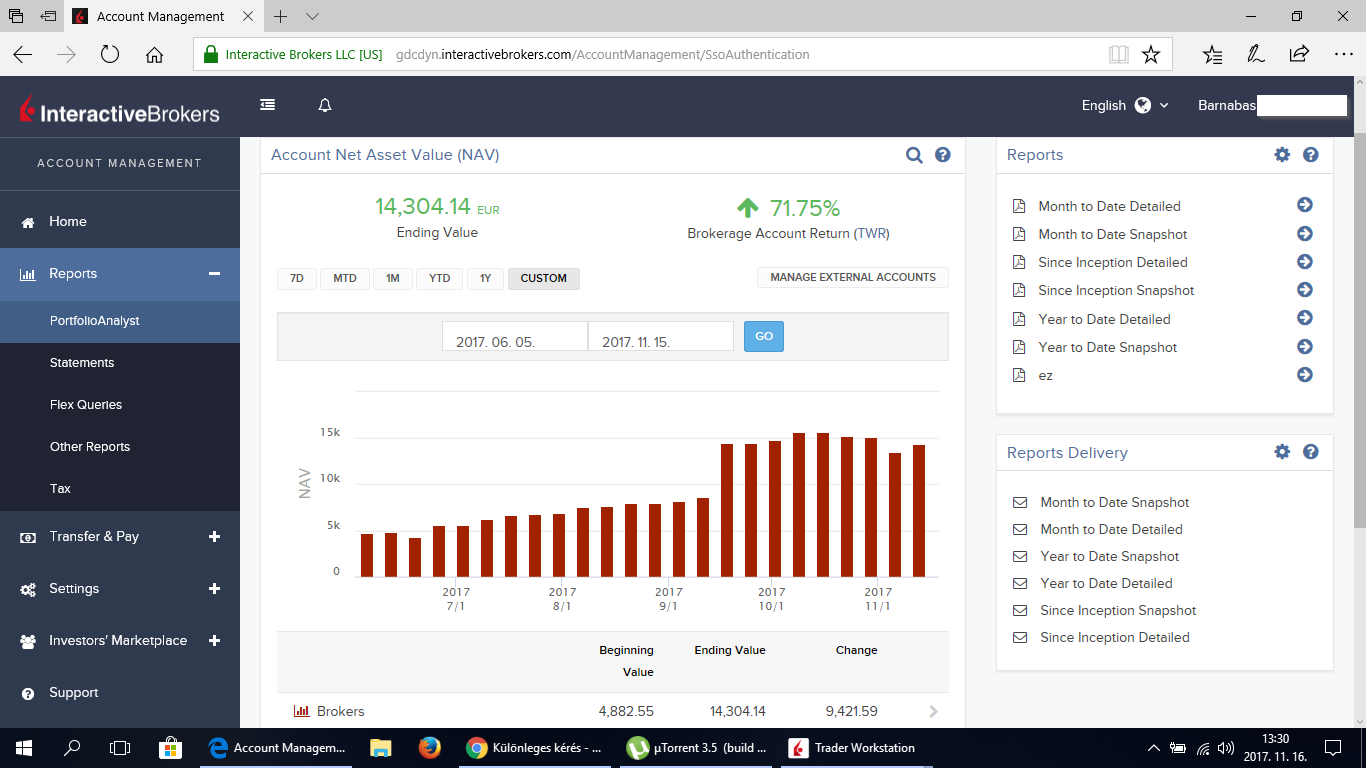The height and width of the screenshot is (768, 1366).
Task: Show hidden system tray icons
Action: coord(1154,747)
